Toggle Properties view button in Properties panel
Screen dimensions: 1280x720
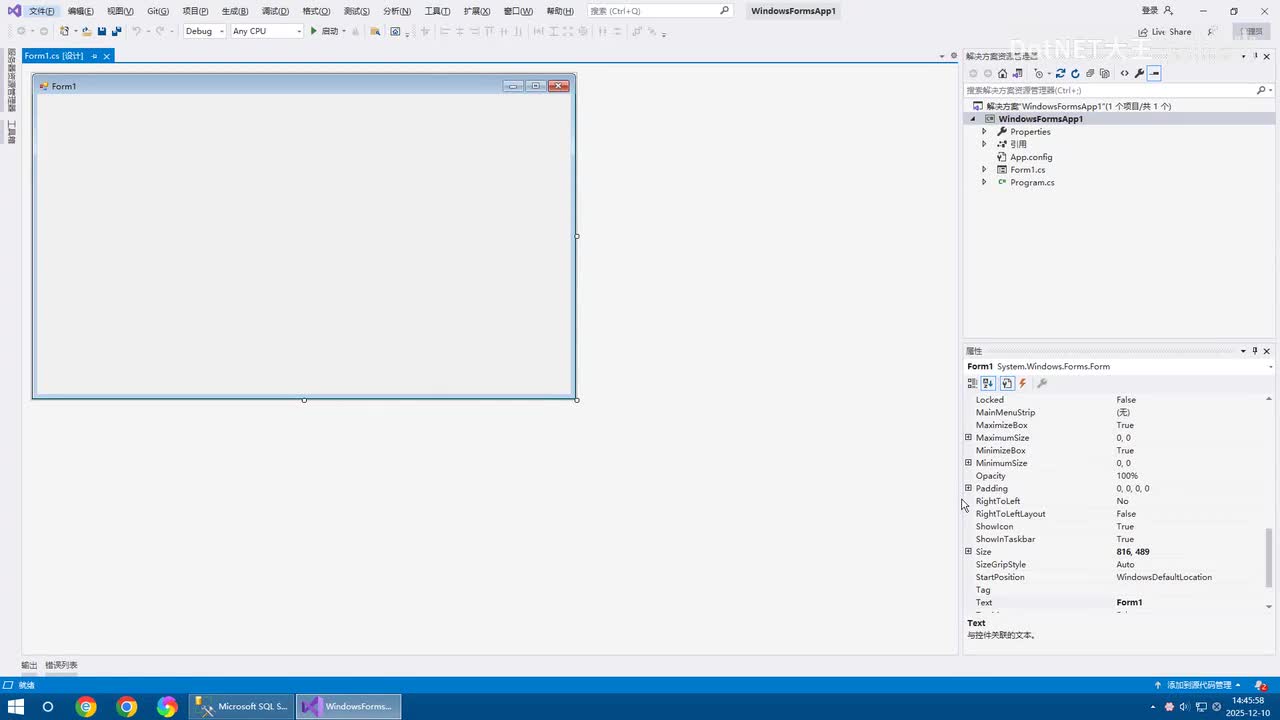click(1007, 383)
